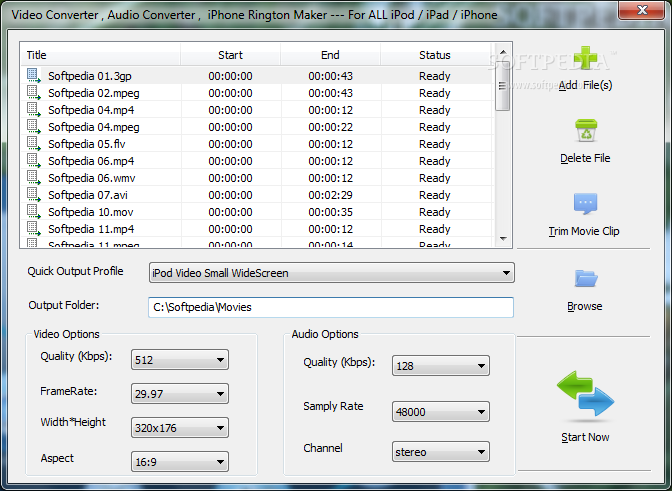
Task: Open the Video Quality (Kbps) 512 dropdown
Action: pos(180,359)
